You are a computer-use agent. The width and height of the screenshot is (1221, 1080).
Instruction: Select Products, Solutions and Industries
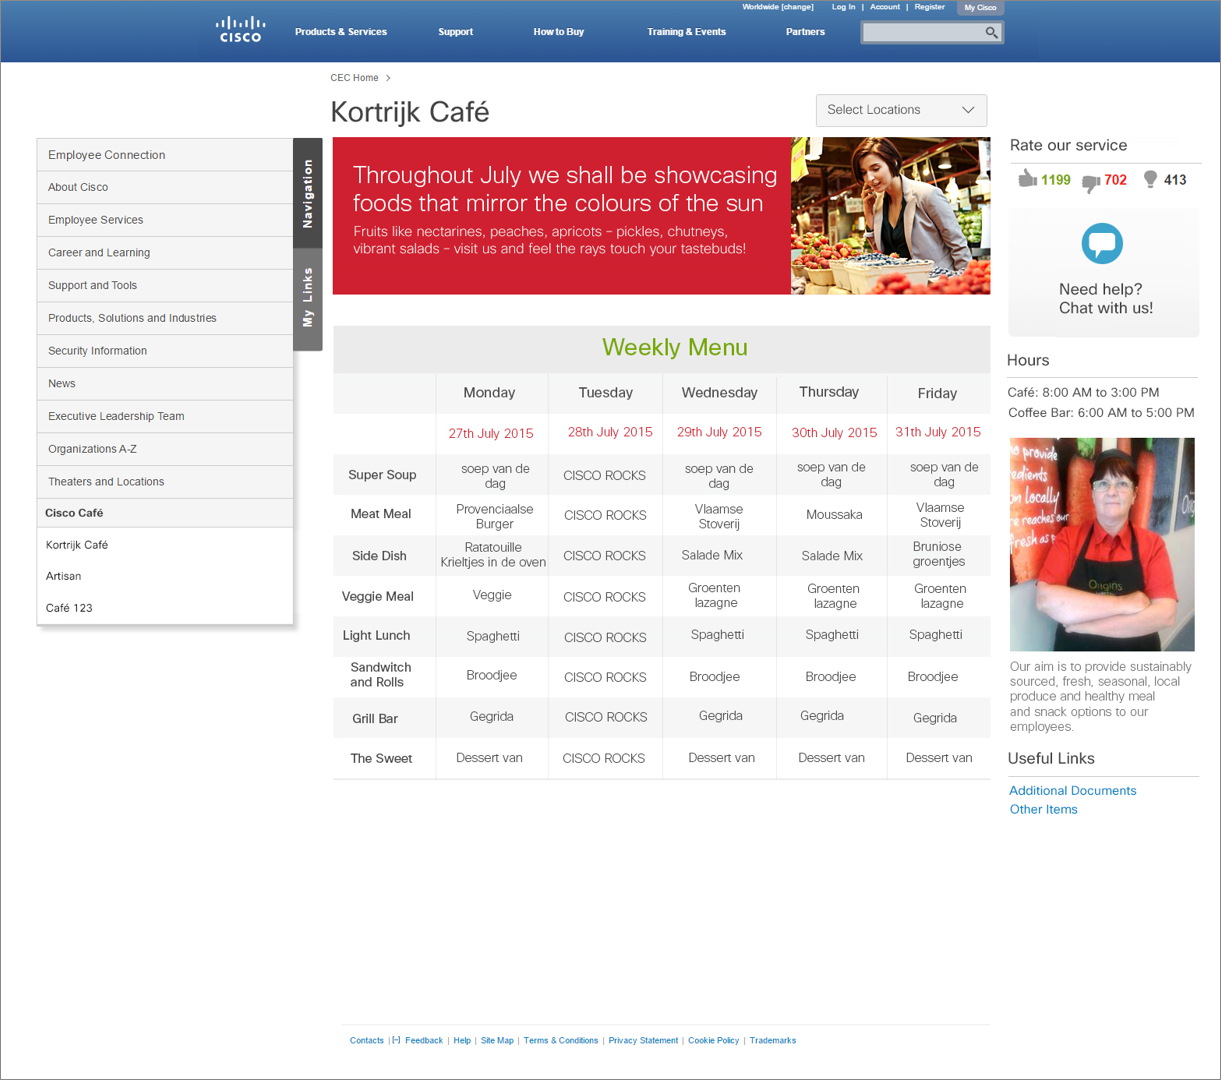coord(165,318)
